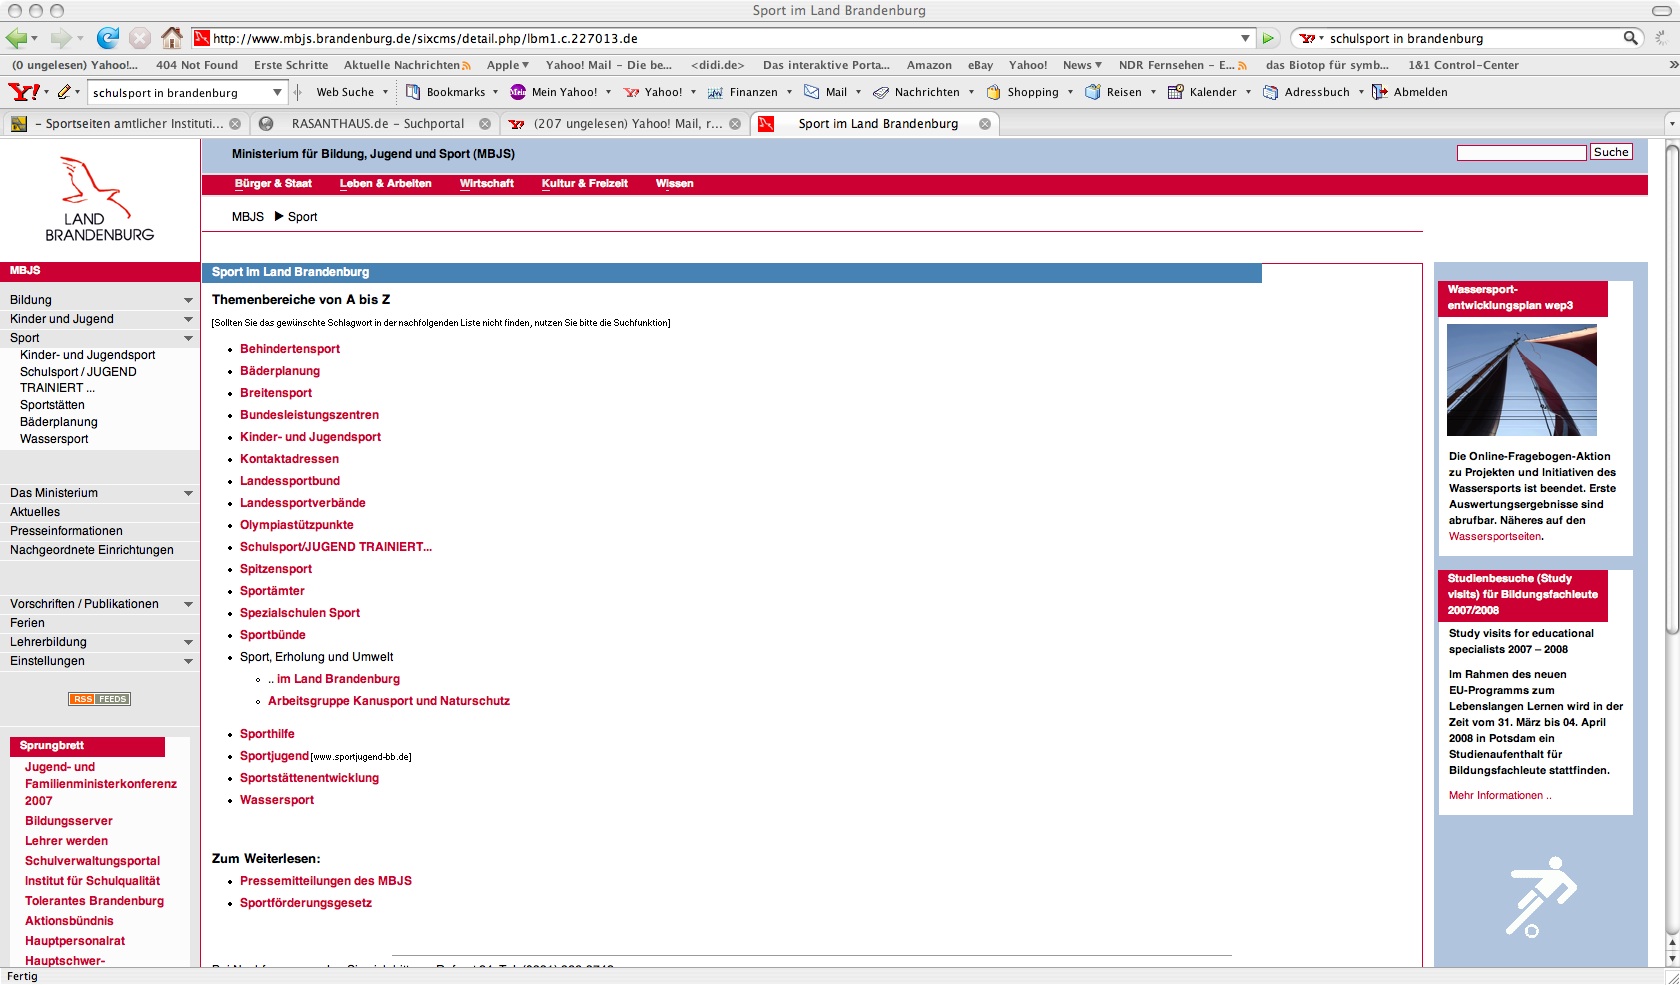Click the green Go arrow beside the address bar

click(x=1268, y=38)
